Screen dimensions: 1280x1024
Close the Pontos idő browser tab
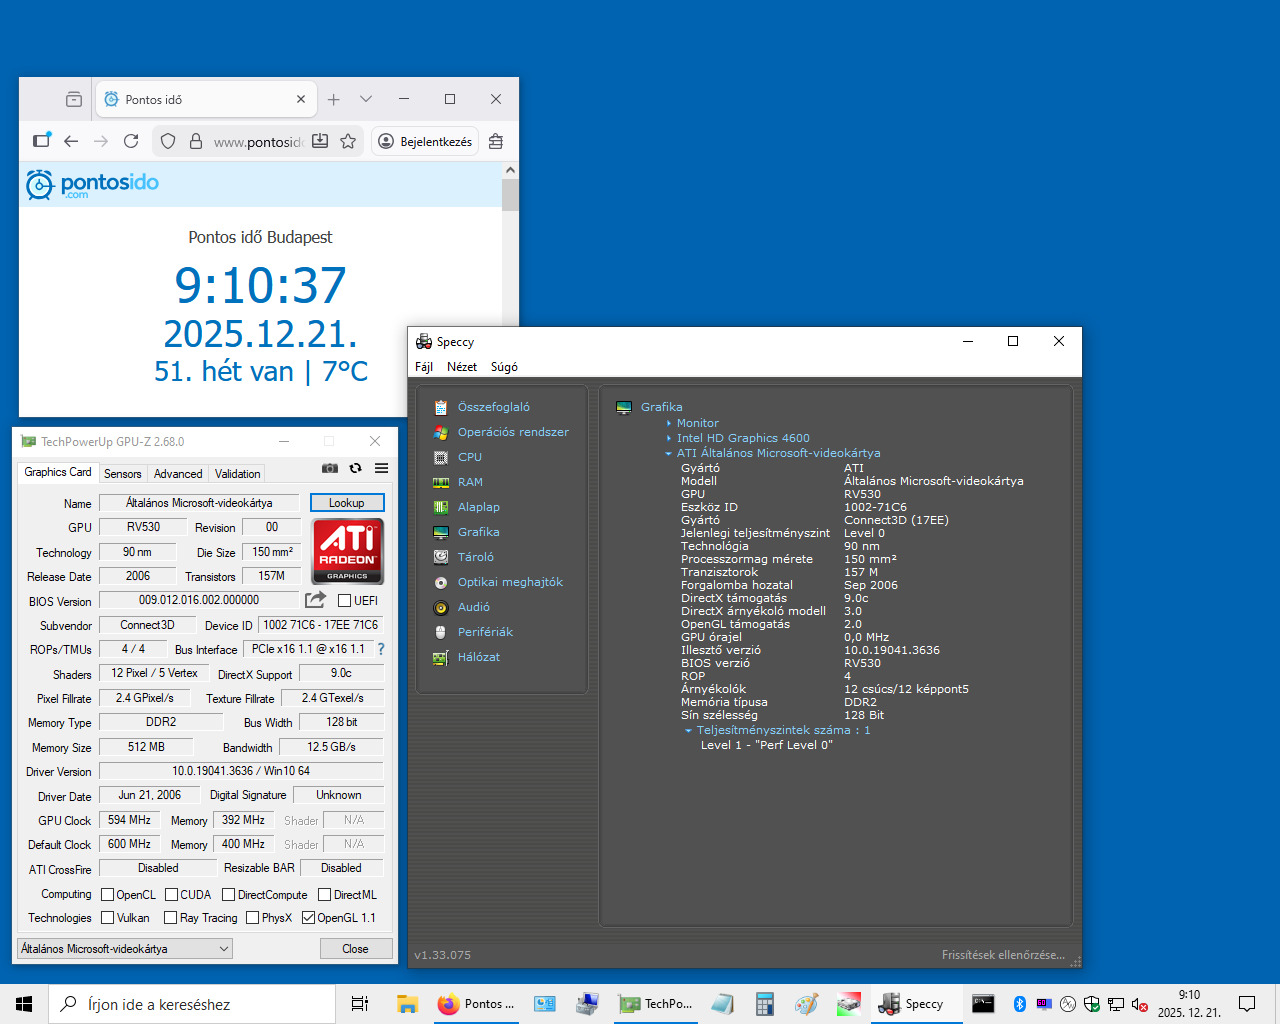click(x=301, y=99)
